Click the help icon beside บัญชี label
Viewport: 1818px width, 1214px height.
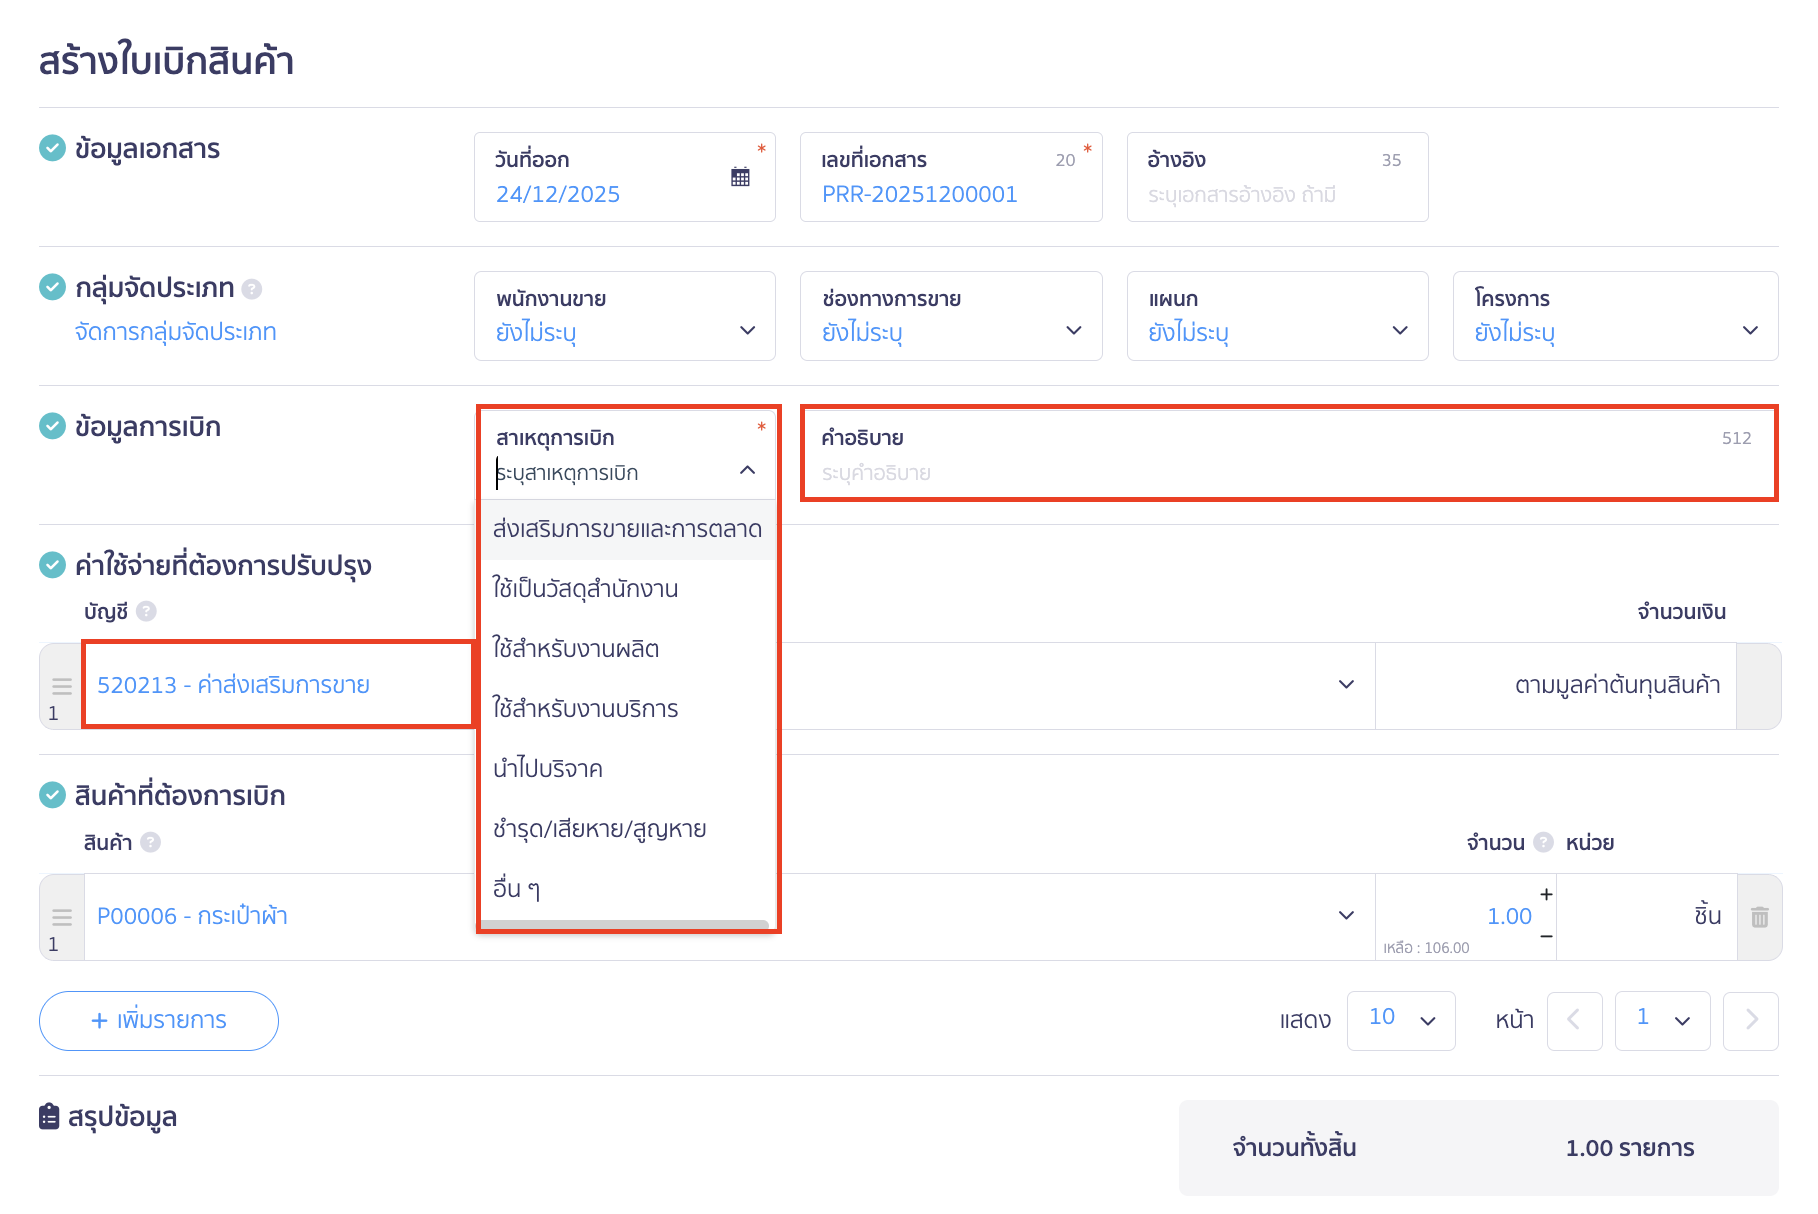tap(146, 611)
